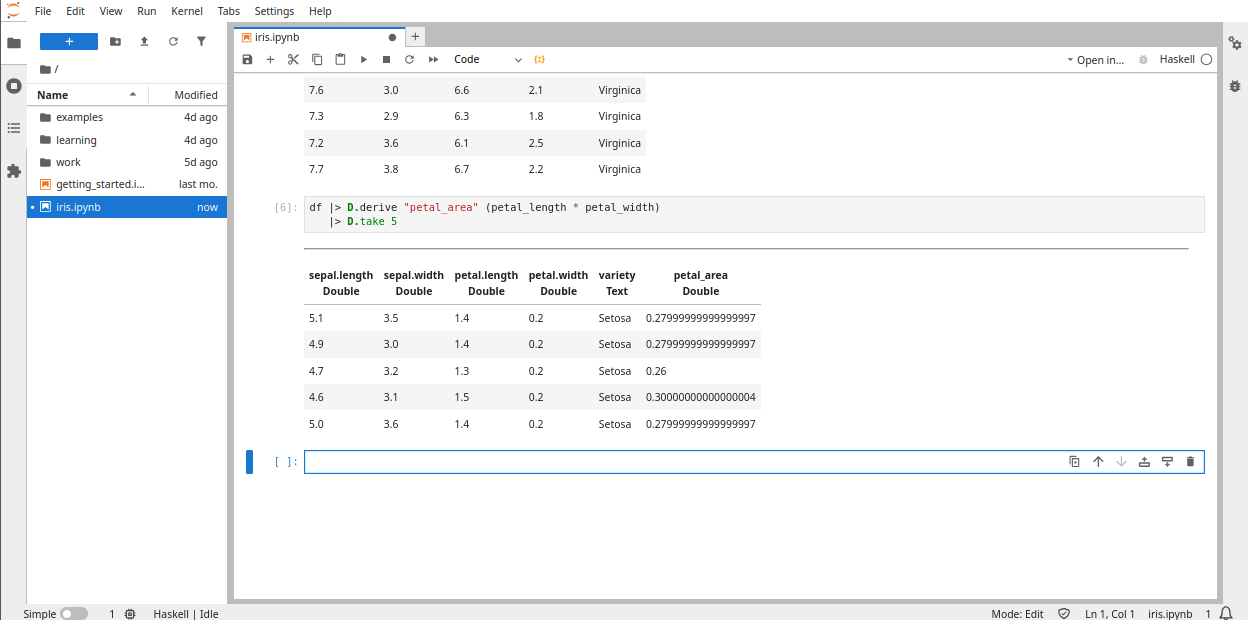Cut the selected cell with scissors icon

coord(293,60)
